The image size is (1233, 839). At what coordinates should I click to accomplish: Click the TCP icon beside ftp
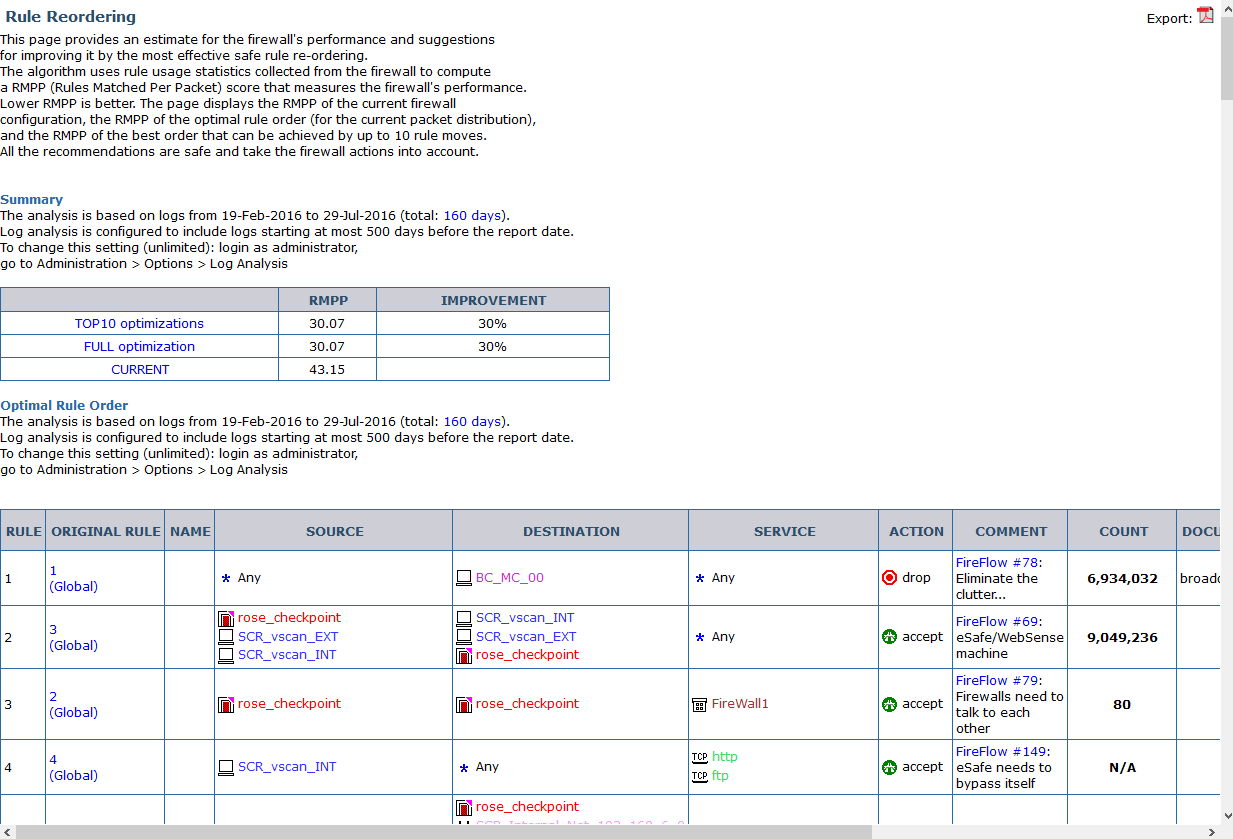point(699,776)
